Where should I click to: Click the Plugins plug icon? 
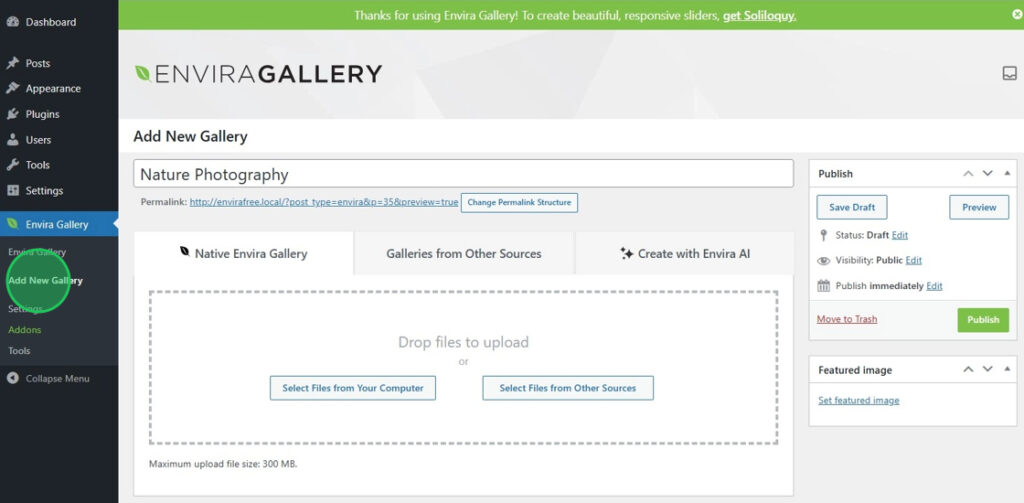(12, 114)
